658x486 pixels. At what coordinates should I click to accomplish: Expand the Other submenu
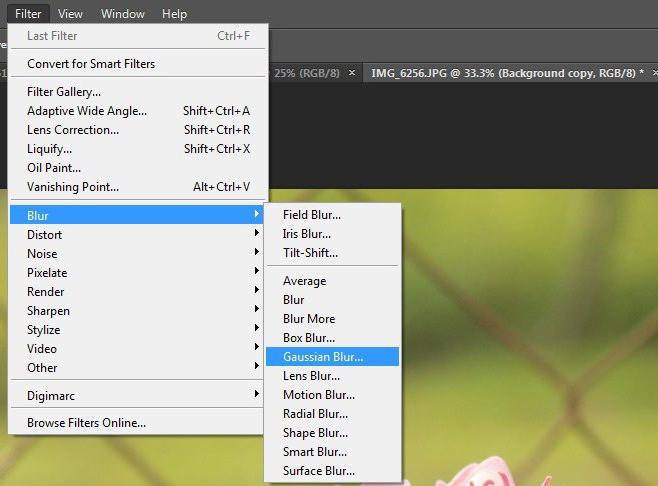(x=137, y=368)
